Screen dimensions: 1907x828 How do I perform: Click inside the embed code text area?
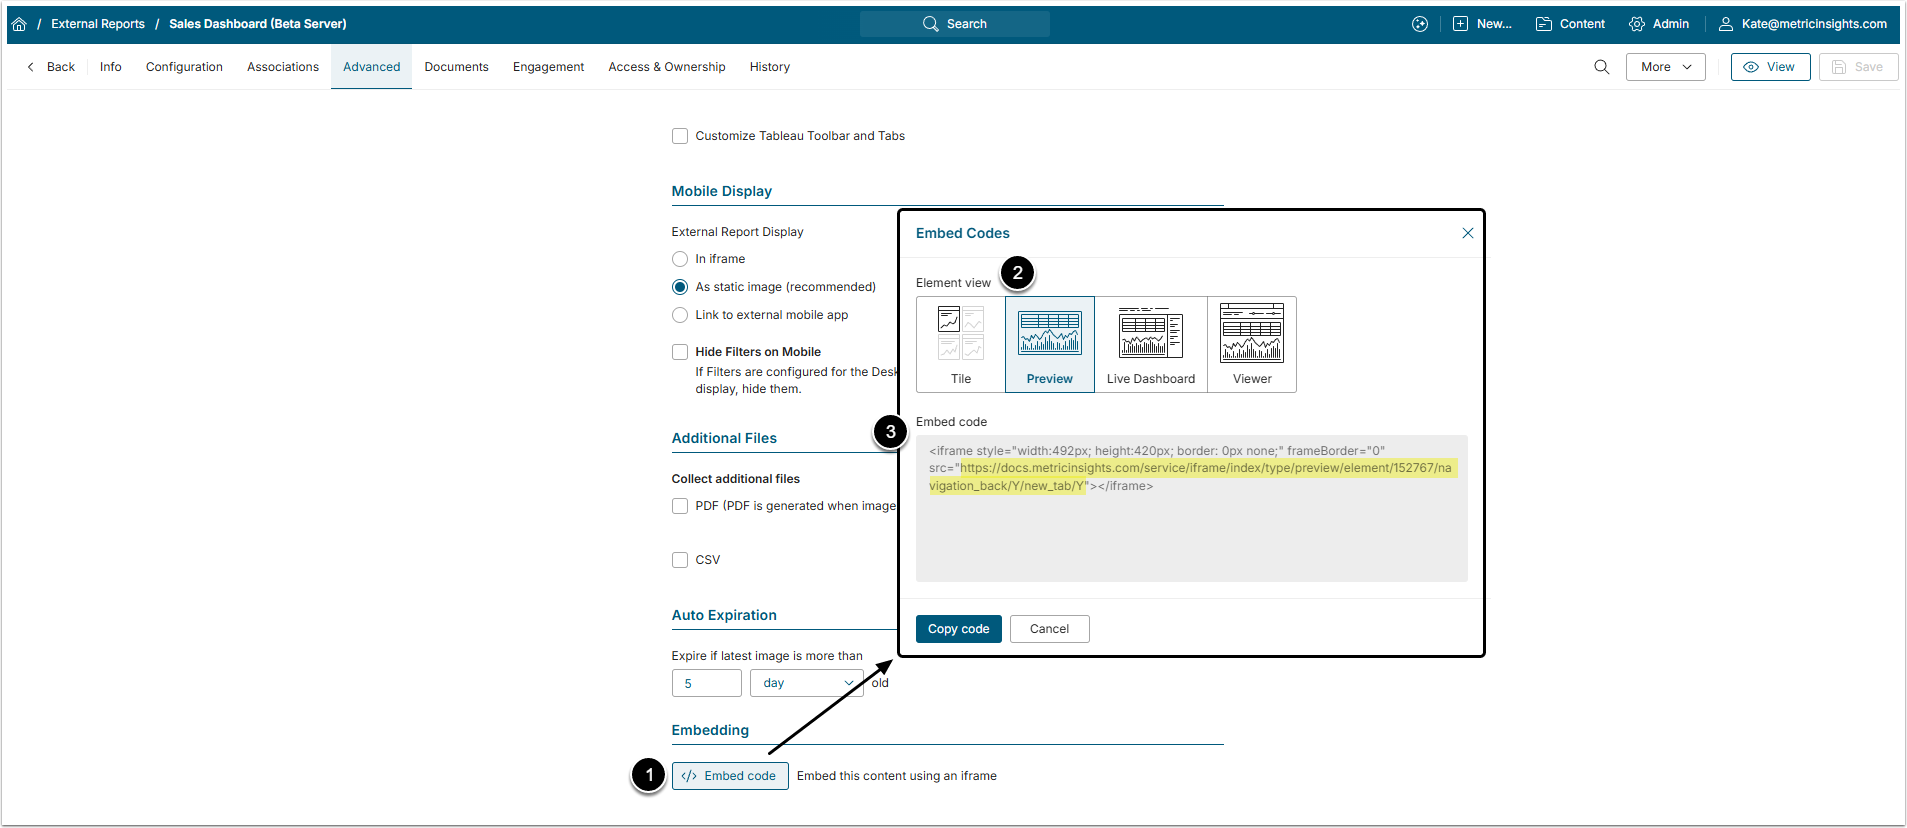coord(1192,508)
